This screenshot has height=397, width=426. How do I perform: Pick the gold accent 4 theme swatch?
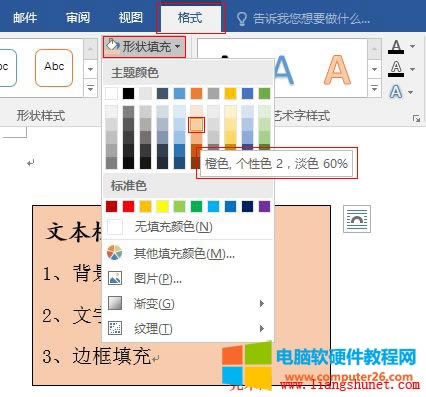(x=230, y=94)
